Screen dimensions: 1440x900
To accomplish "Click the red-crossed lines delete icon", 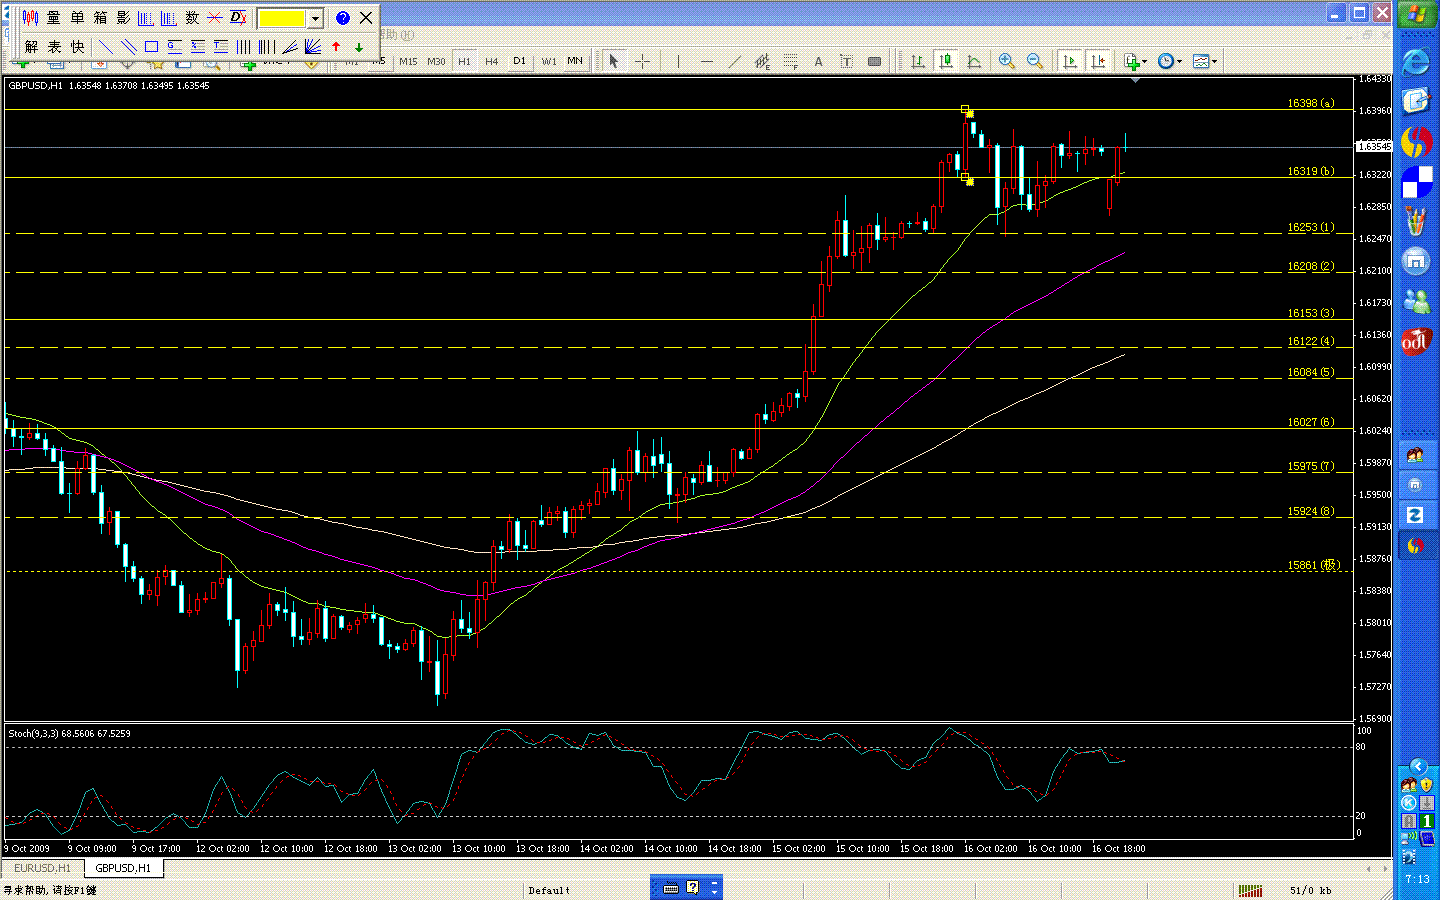I will [x=215, y=18].
